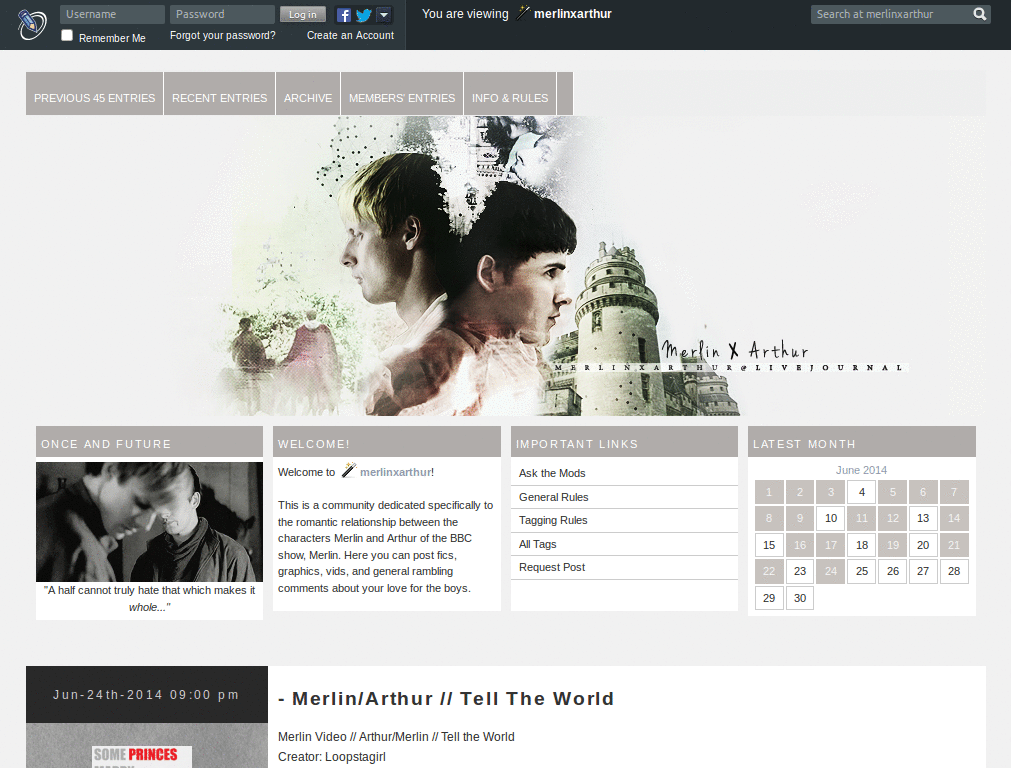The height and width of the screenshot is (768, 1024).
Task: Open the LiveJournal logo home icon
Action: tap(31, 25)
